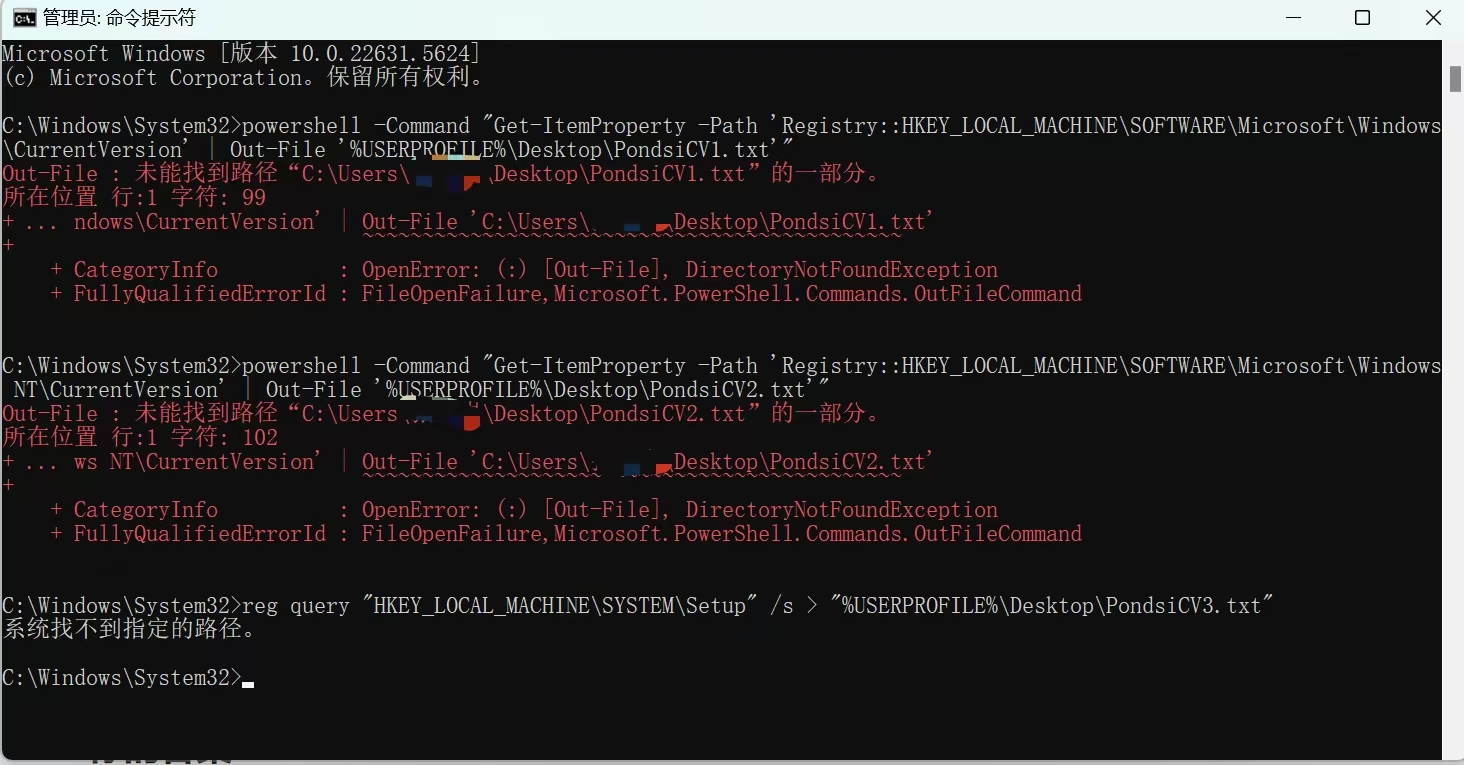The image size is (1464, 765).
Task: Click the blinking cursor at the prompt
Action: coord(248,679)
